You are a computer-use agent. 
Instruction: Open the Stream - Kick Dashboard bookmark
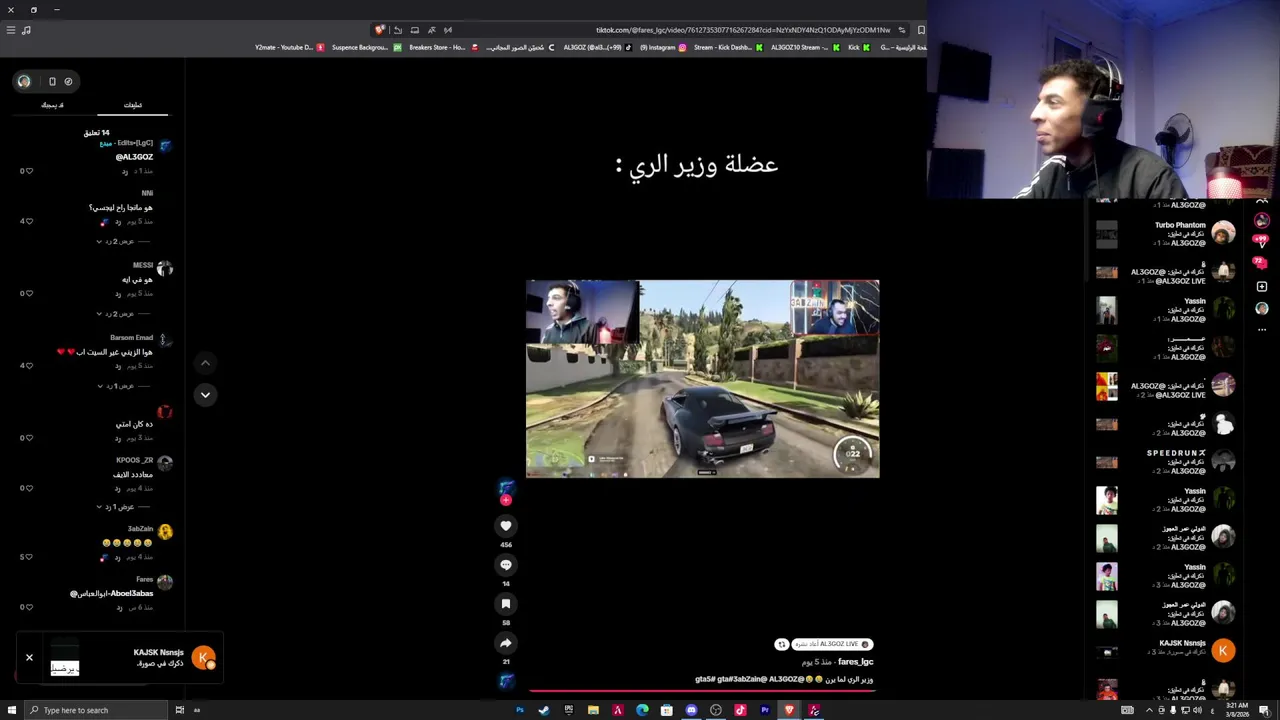click(x=728, y=47)
